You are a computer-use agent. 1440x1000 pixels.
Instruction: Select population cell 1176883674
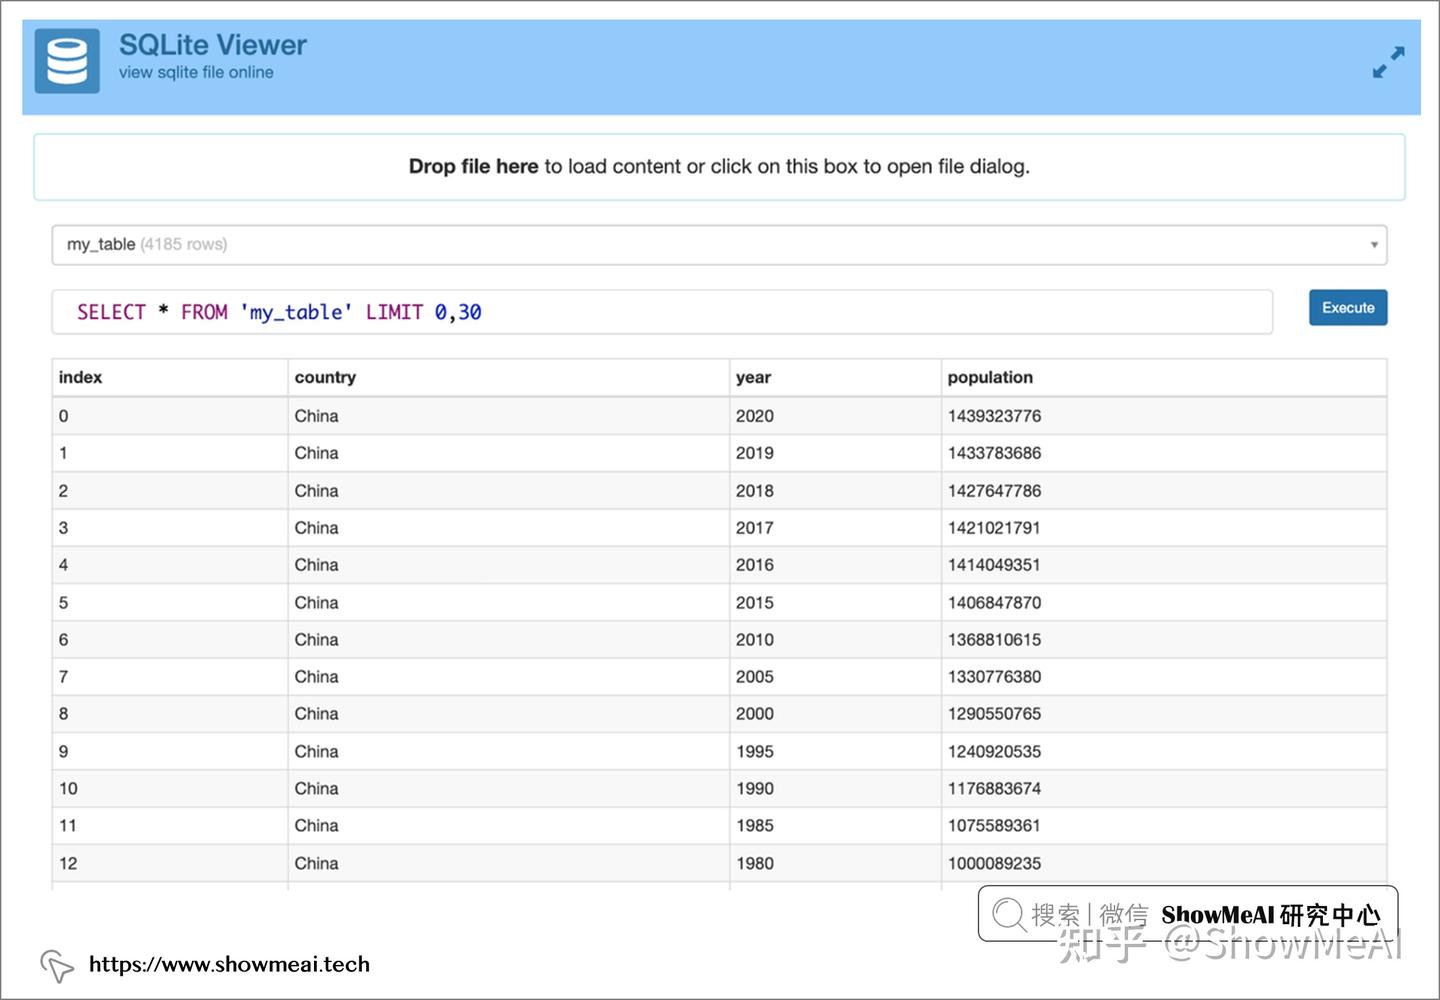pos(1164,789)
